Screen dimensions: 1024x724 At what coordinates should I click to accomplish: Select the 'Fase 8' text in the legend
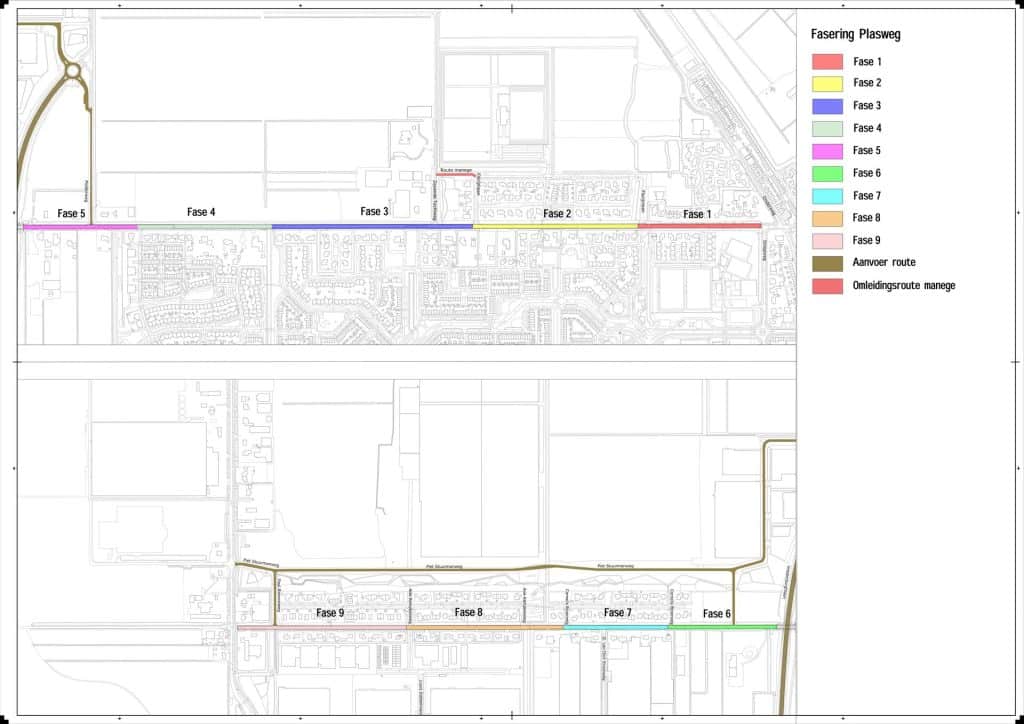[x=867, y=217]
